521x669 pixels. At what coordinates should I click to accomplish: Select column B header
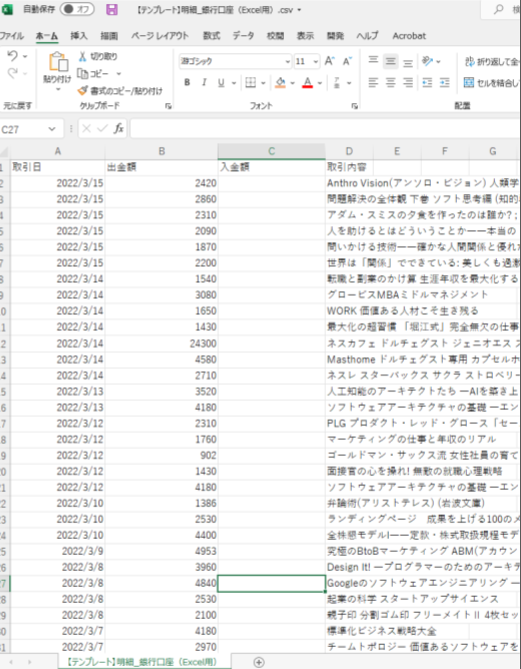[x=162, y=151]
